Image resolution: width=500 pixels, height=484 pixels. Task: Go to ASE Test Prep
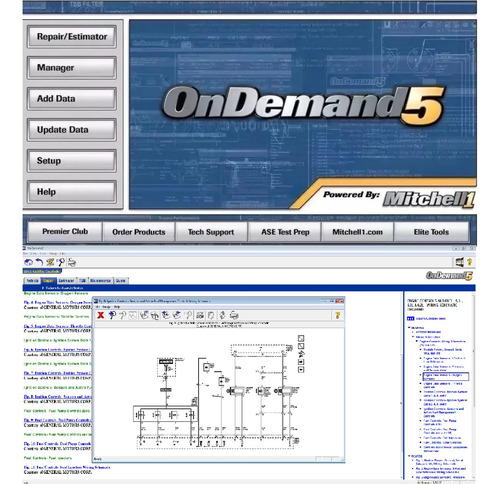coord(285,232)
